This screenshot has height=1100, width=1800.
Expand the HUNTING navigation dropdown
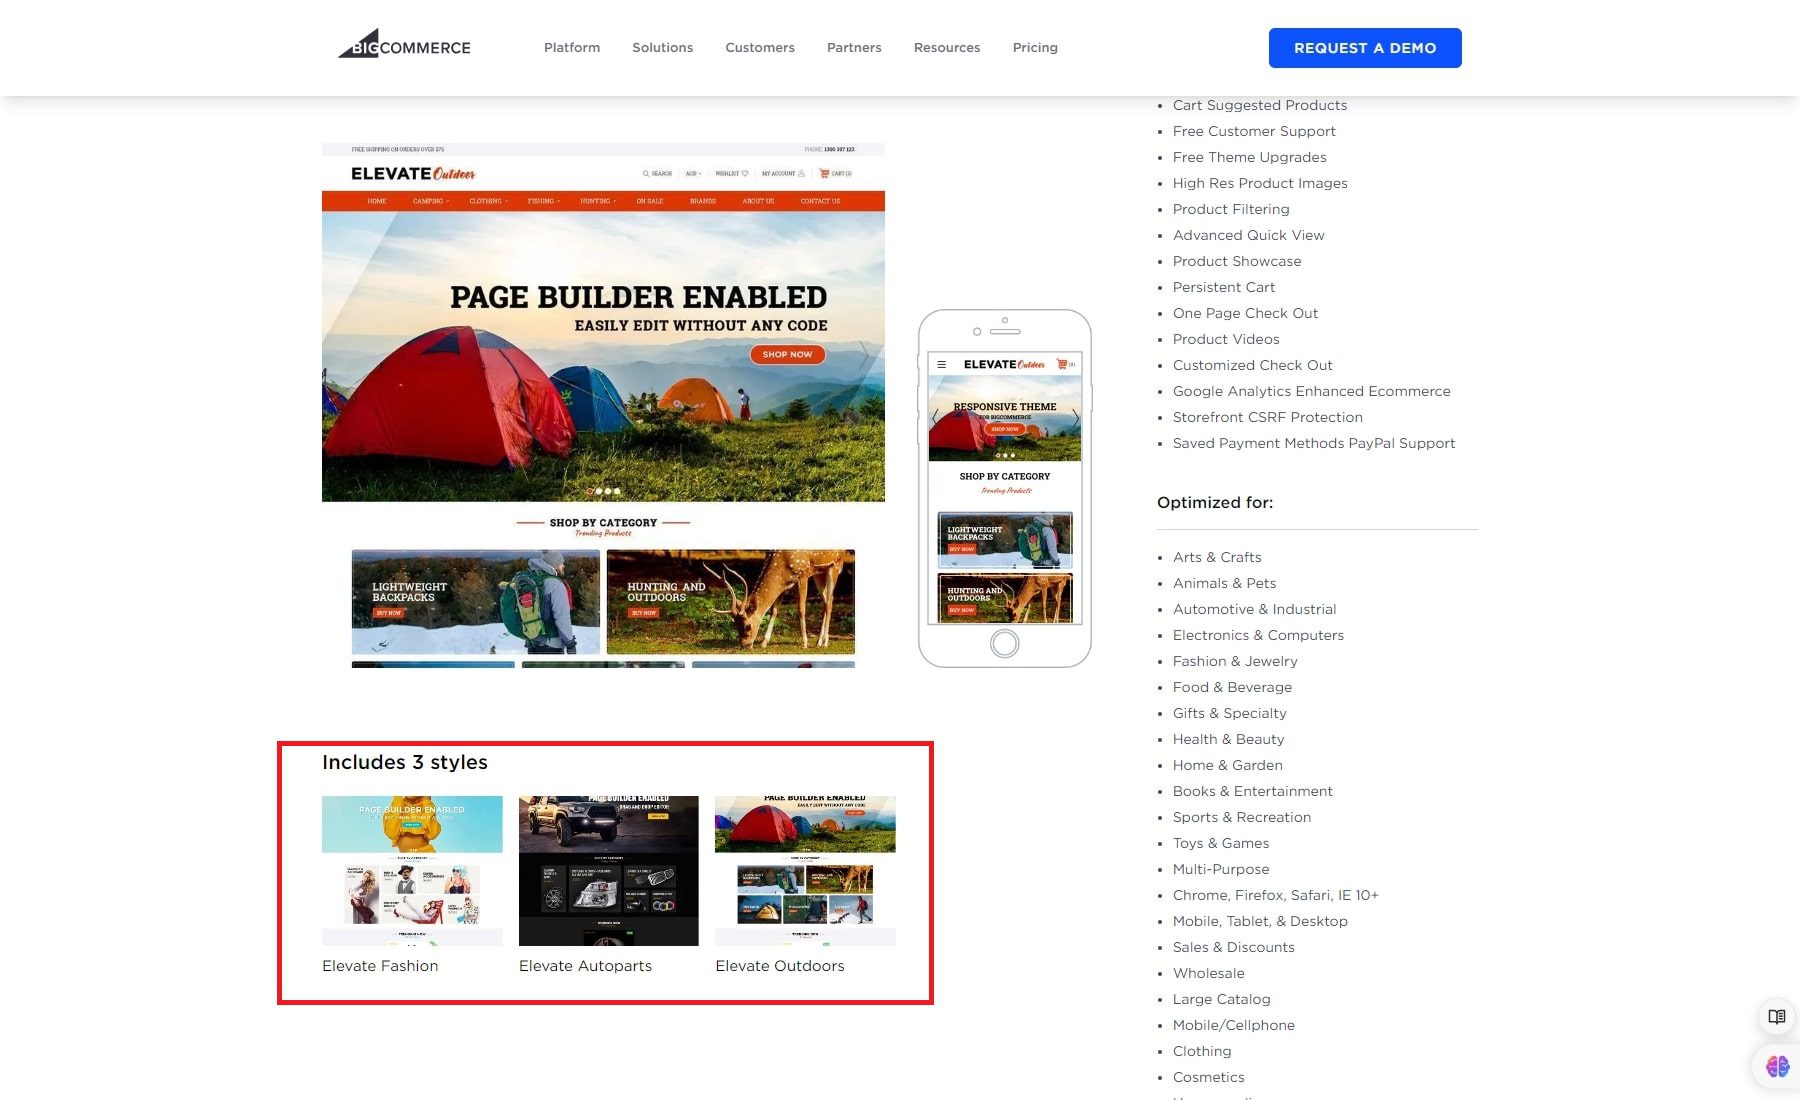(597, 201)
